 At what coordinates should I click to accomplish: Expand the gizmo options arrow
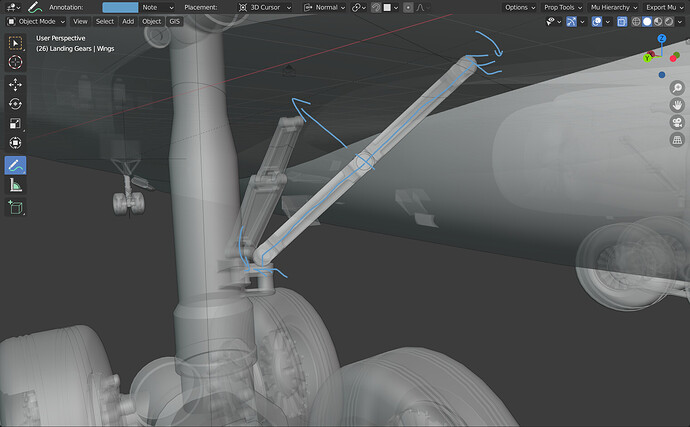pos(583,21)
